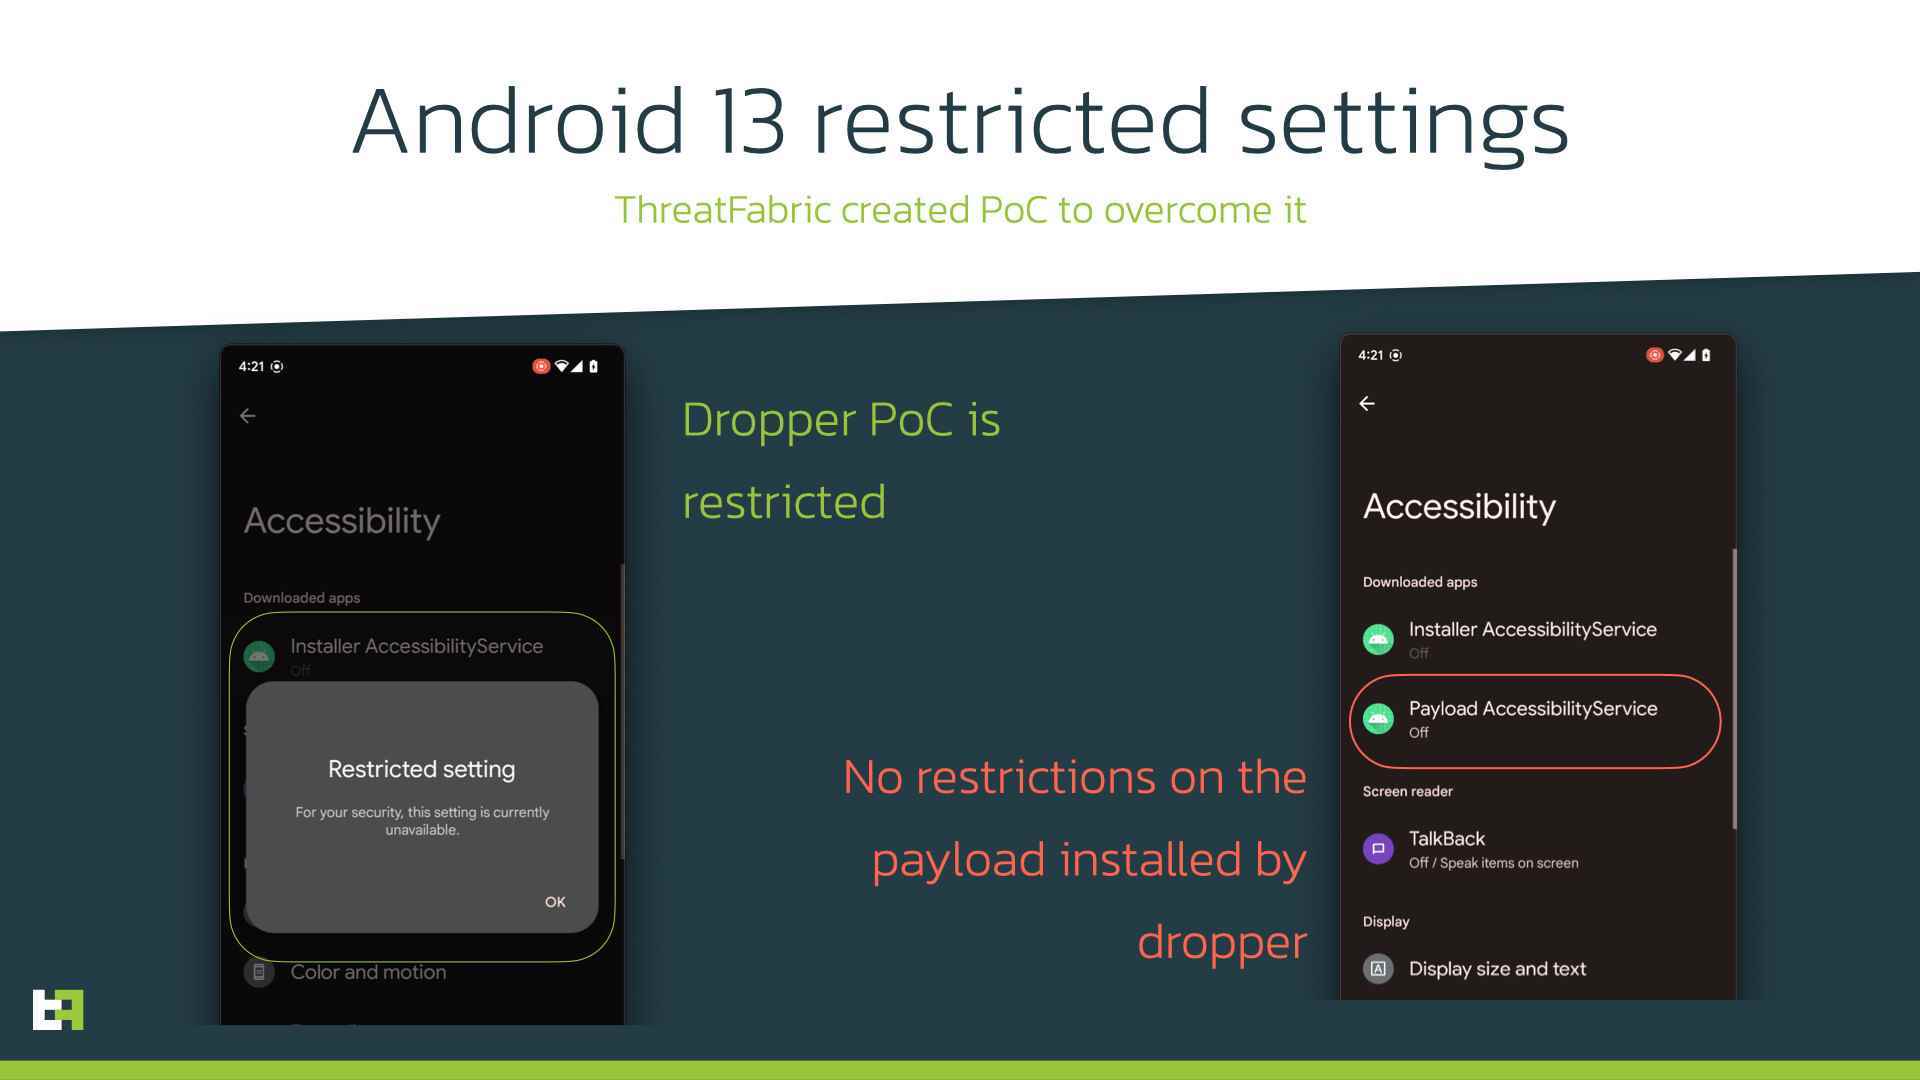The height and width of the screenshot is (1080, 1920).
Task: Select Payload AccessibilityService highlighted item
Action: (x=1534, y=719)
